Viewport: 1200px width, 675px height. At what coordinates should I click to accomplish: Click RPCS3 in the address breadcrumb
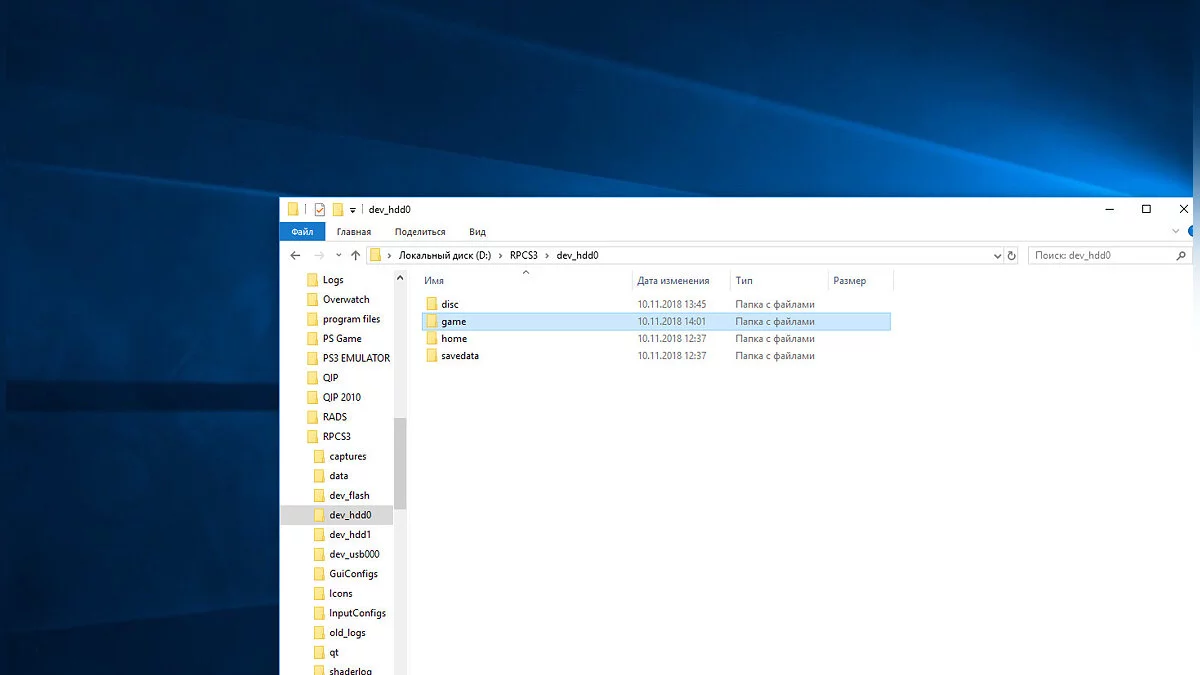523,256
